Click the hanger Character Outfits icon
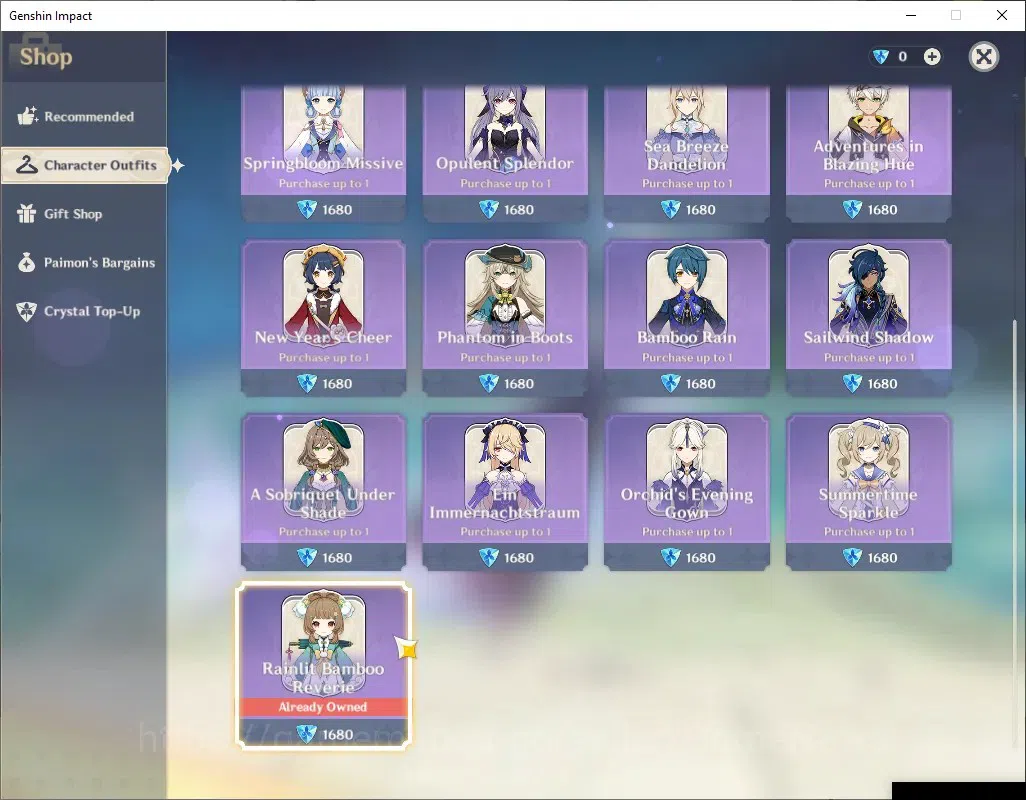Image resolution: width=1026 pixels, height=800 pixels. tap(27, 164)
